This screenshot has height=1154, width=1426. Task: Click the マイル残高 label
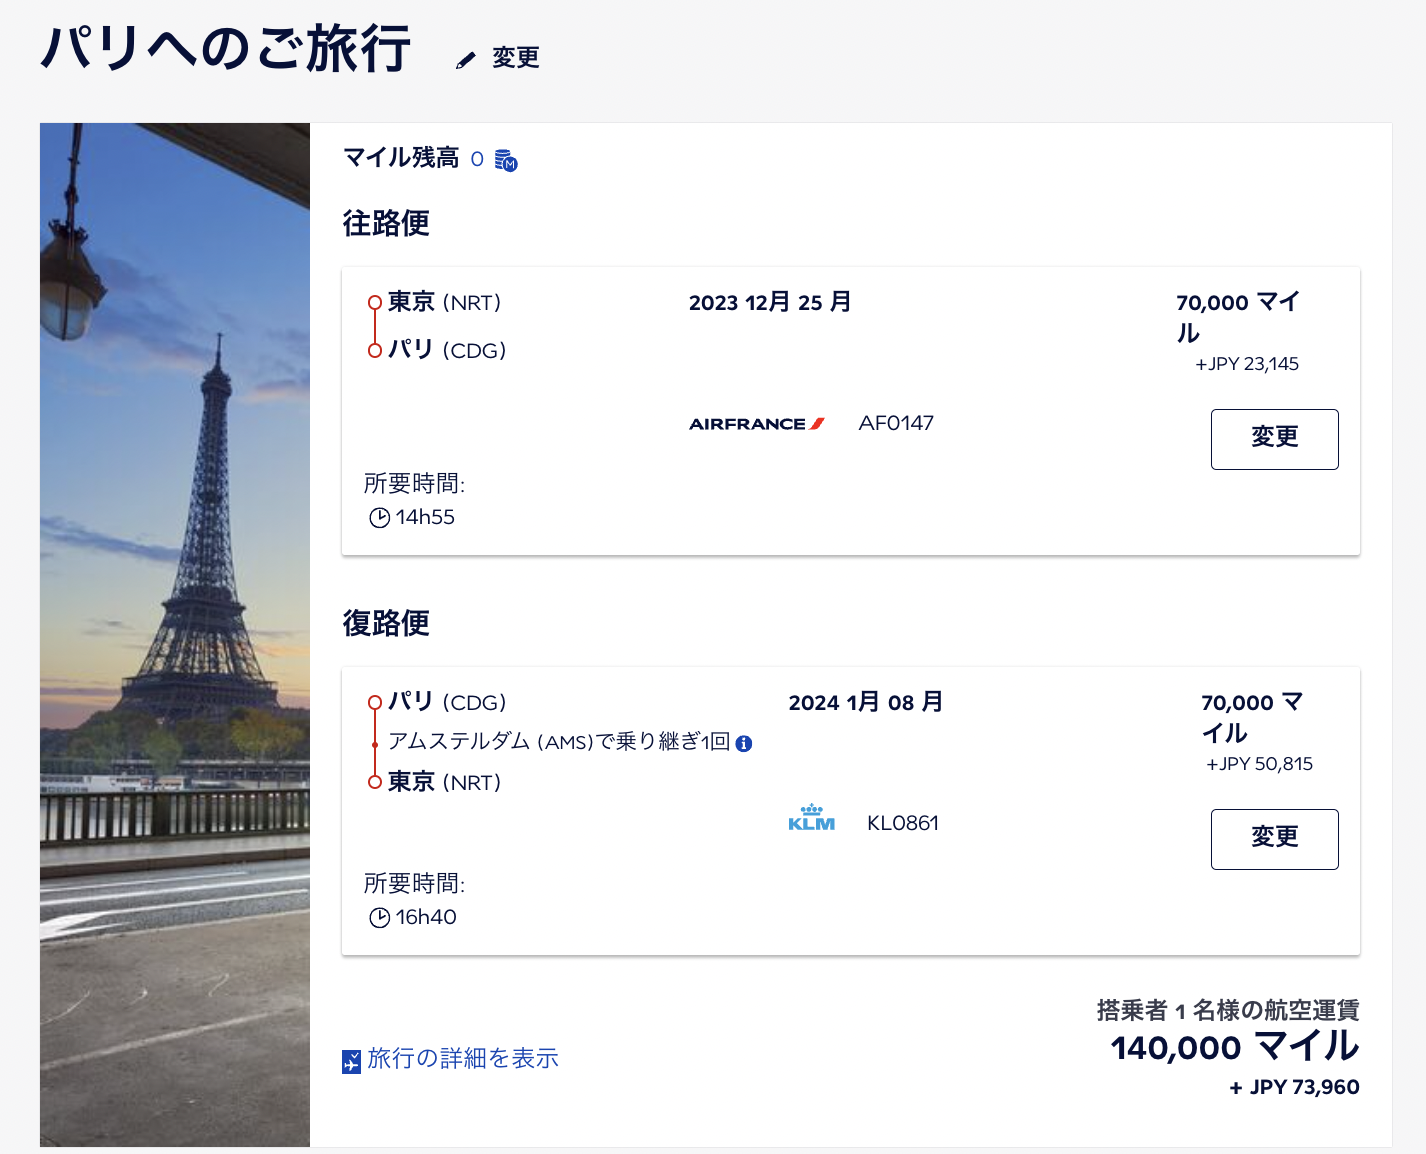coord(401,158)
